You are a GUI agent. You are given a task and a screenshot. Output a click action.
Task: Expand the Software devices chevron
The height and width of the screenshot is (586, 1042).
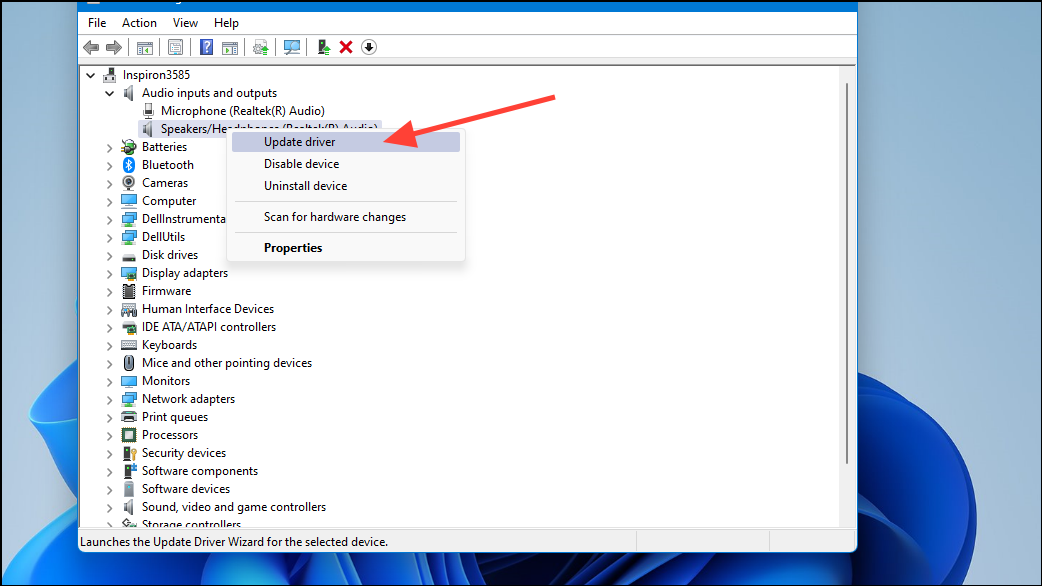pyautogui.click(x=110, y=490)
